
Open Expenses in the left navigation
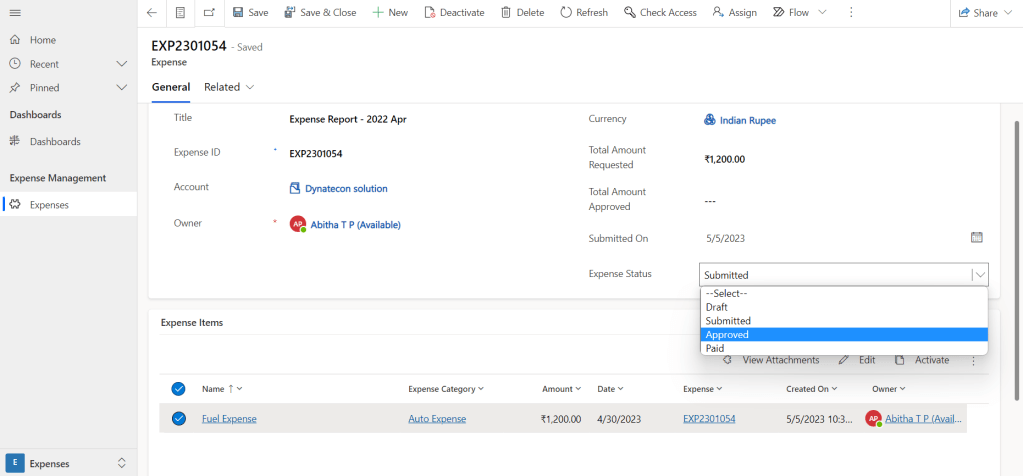[49, 204]
